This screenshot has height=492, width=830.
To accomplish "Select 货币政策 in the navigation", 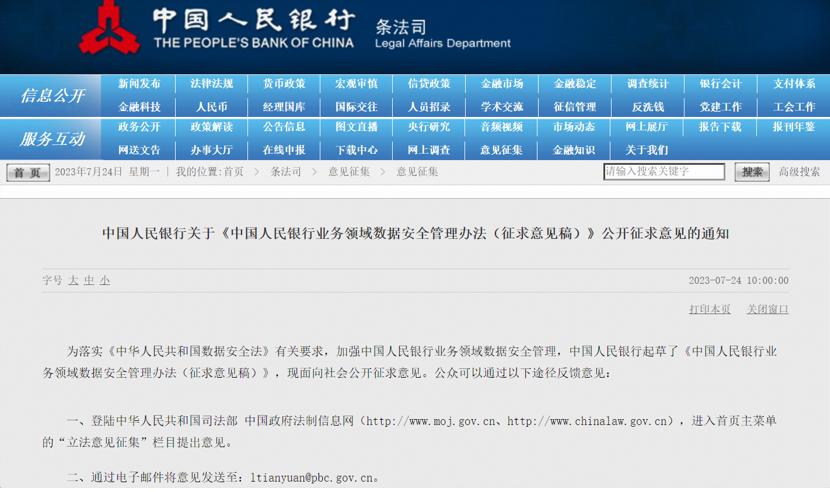I will 284,84.
